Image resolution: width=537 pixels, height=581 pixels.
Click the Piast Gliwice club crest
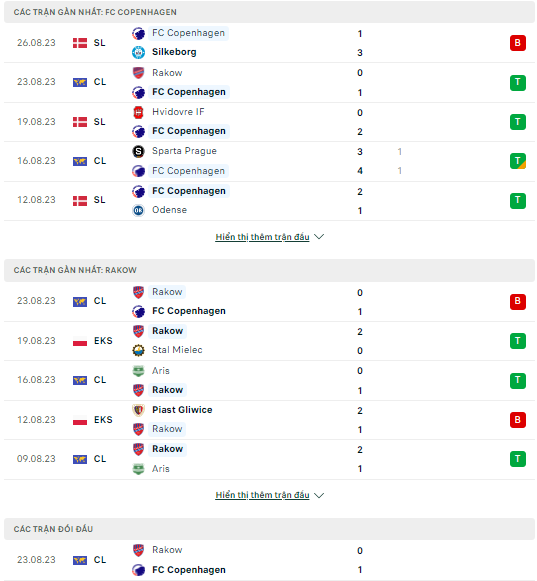tap(138, 410)
